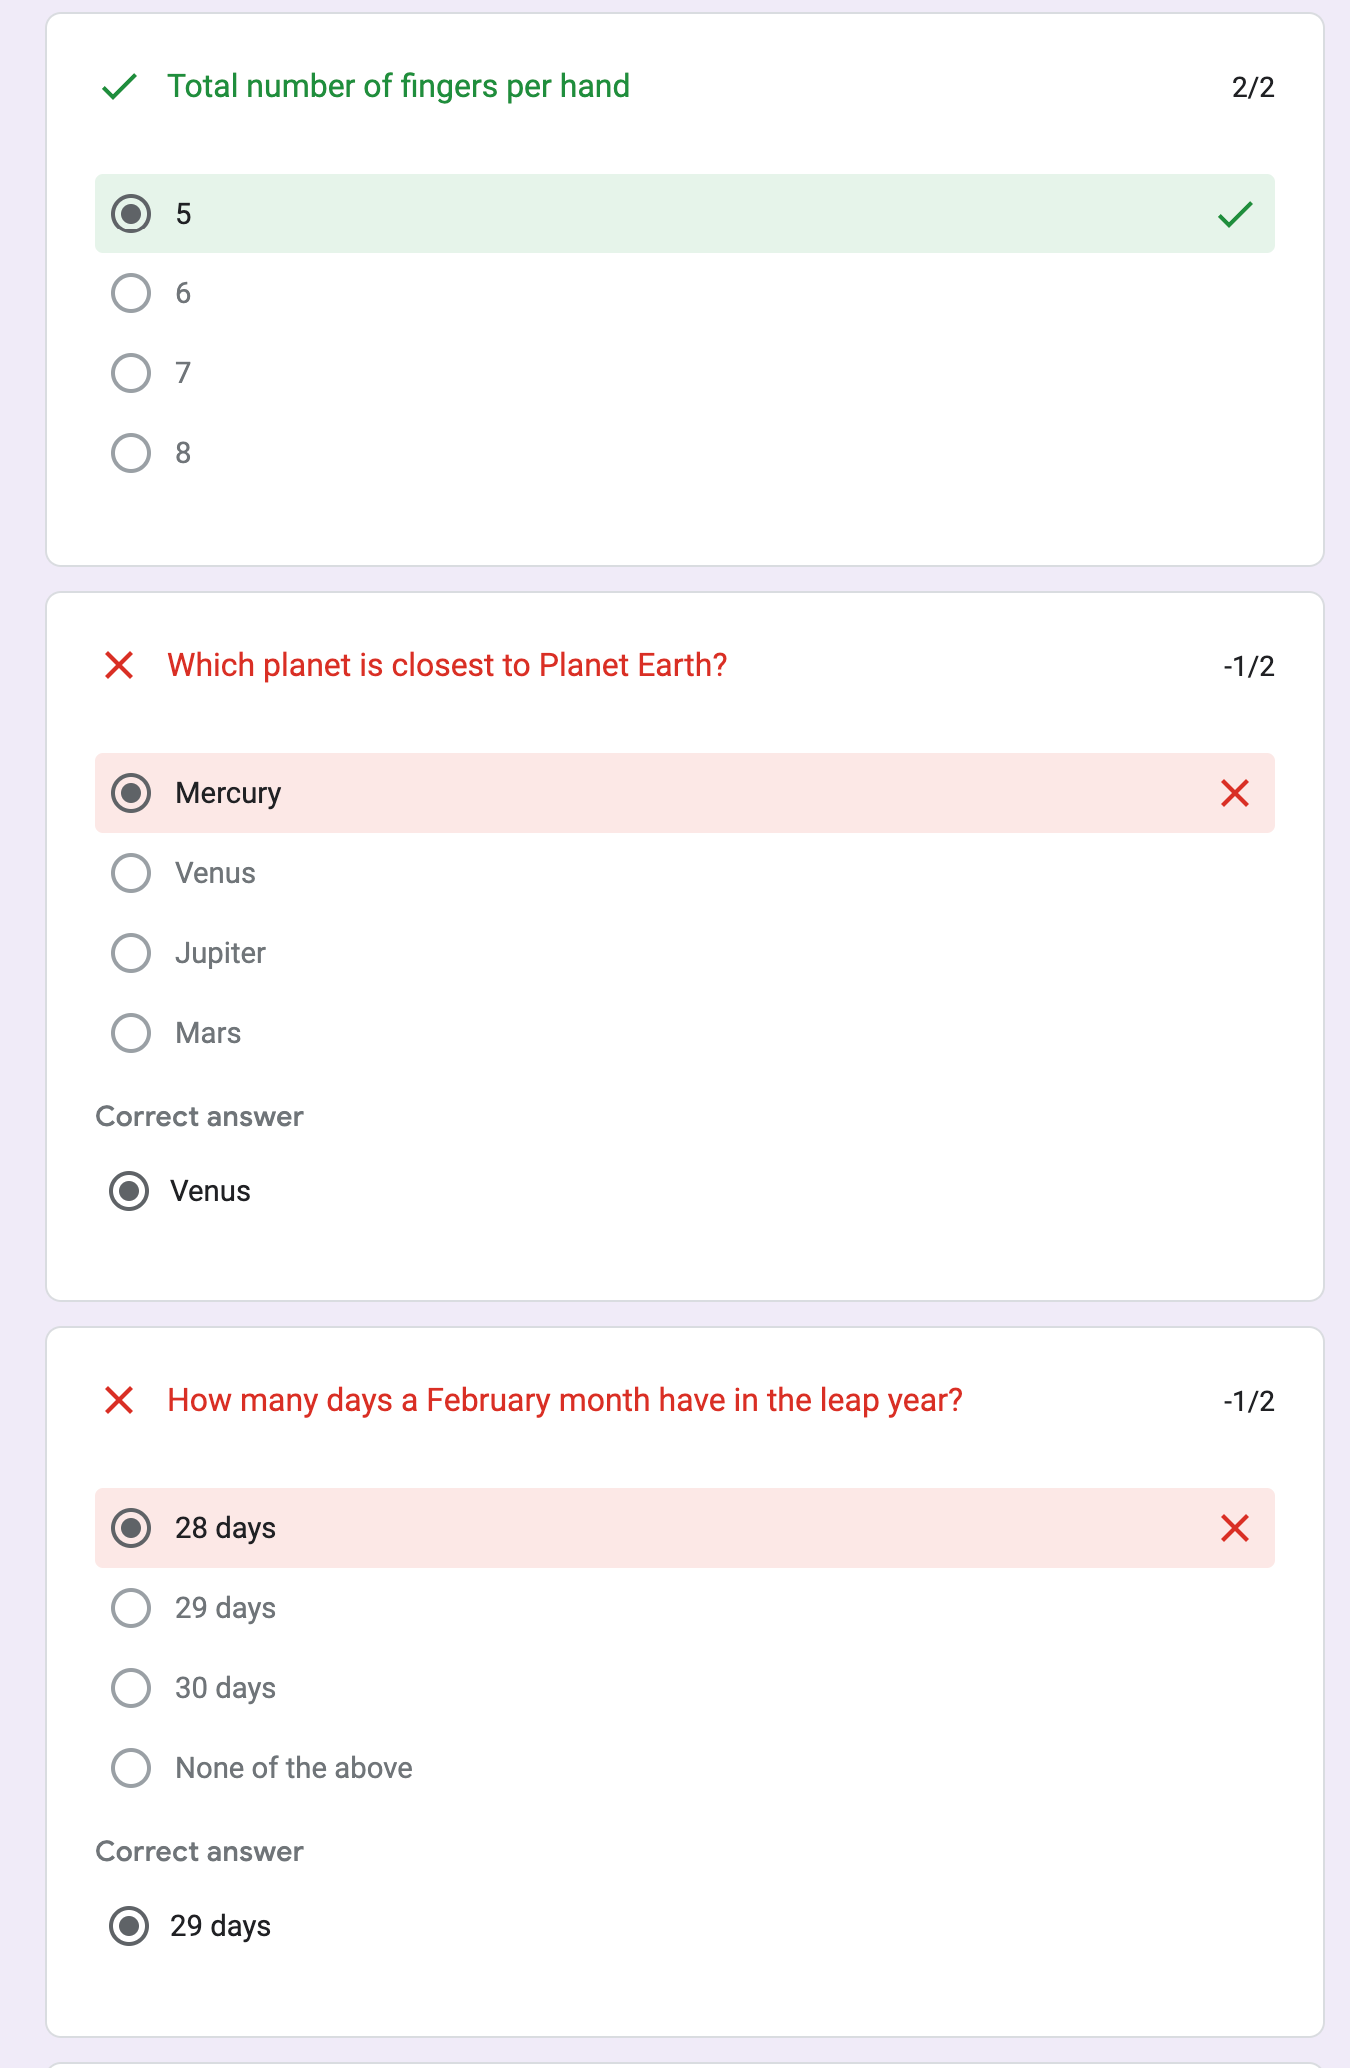Viewport: 1350px width, 2068px height.
Task: Click the Venus correct answer radio
Action: click(129, 1191)
